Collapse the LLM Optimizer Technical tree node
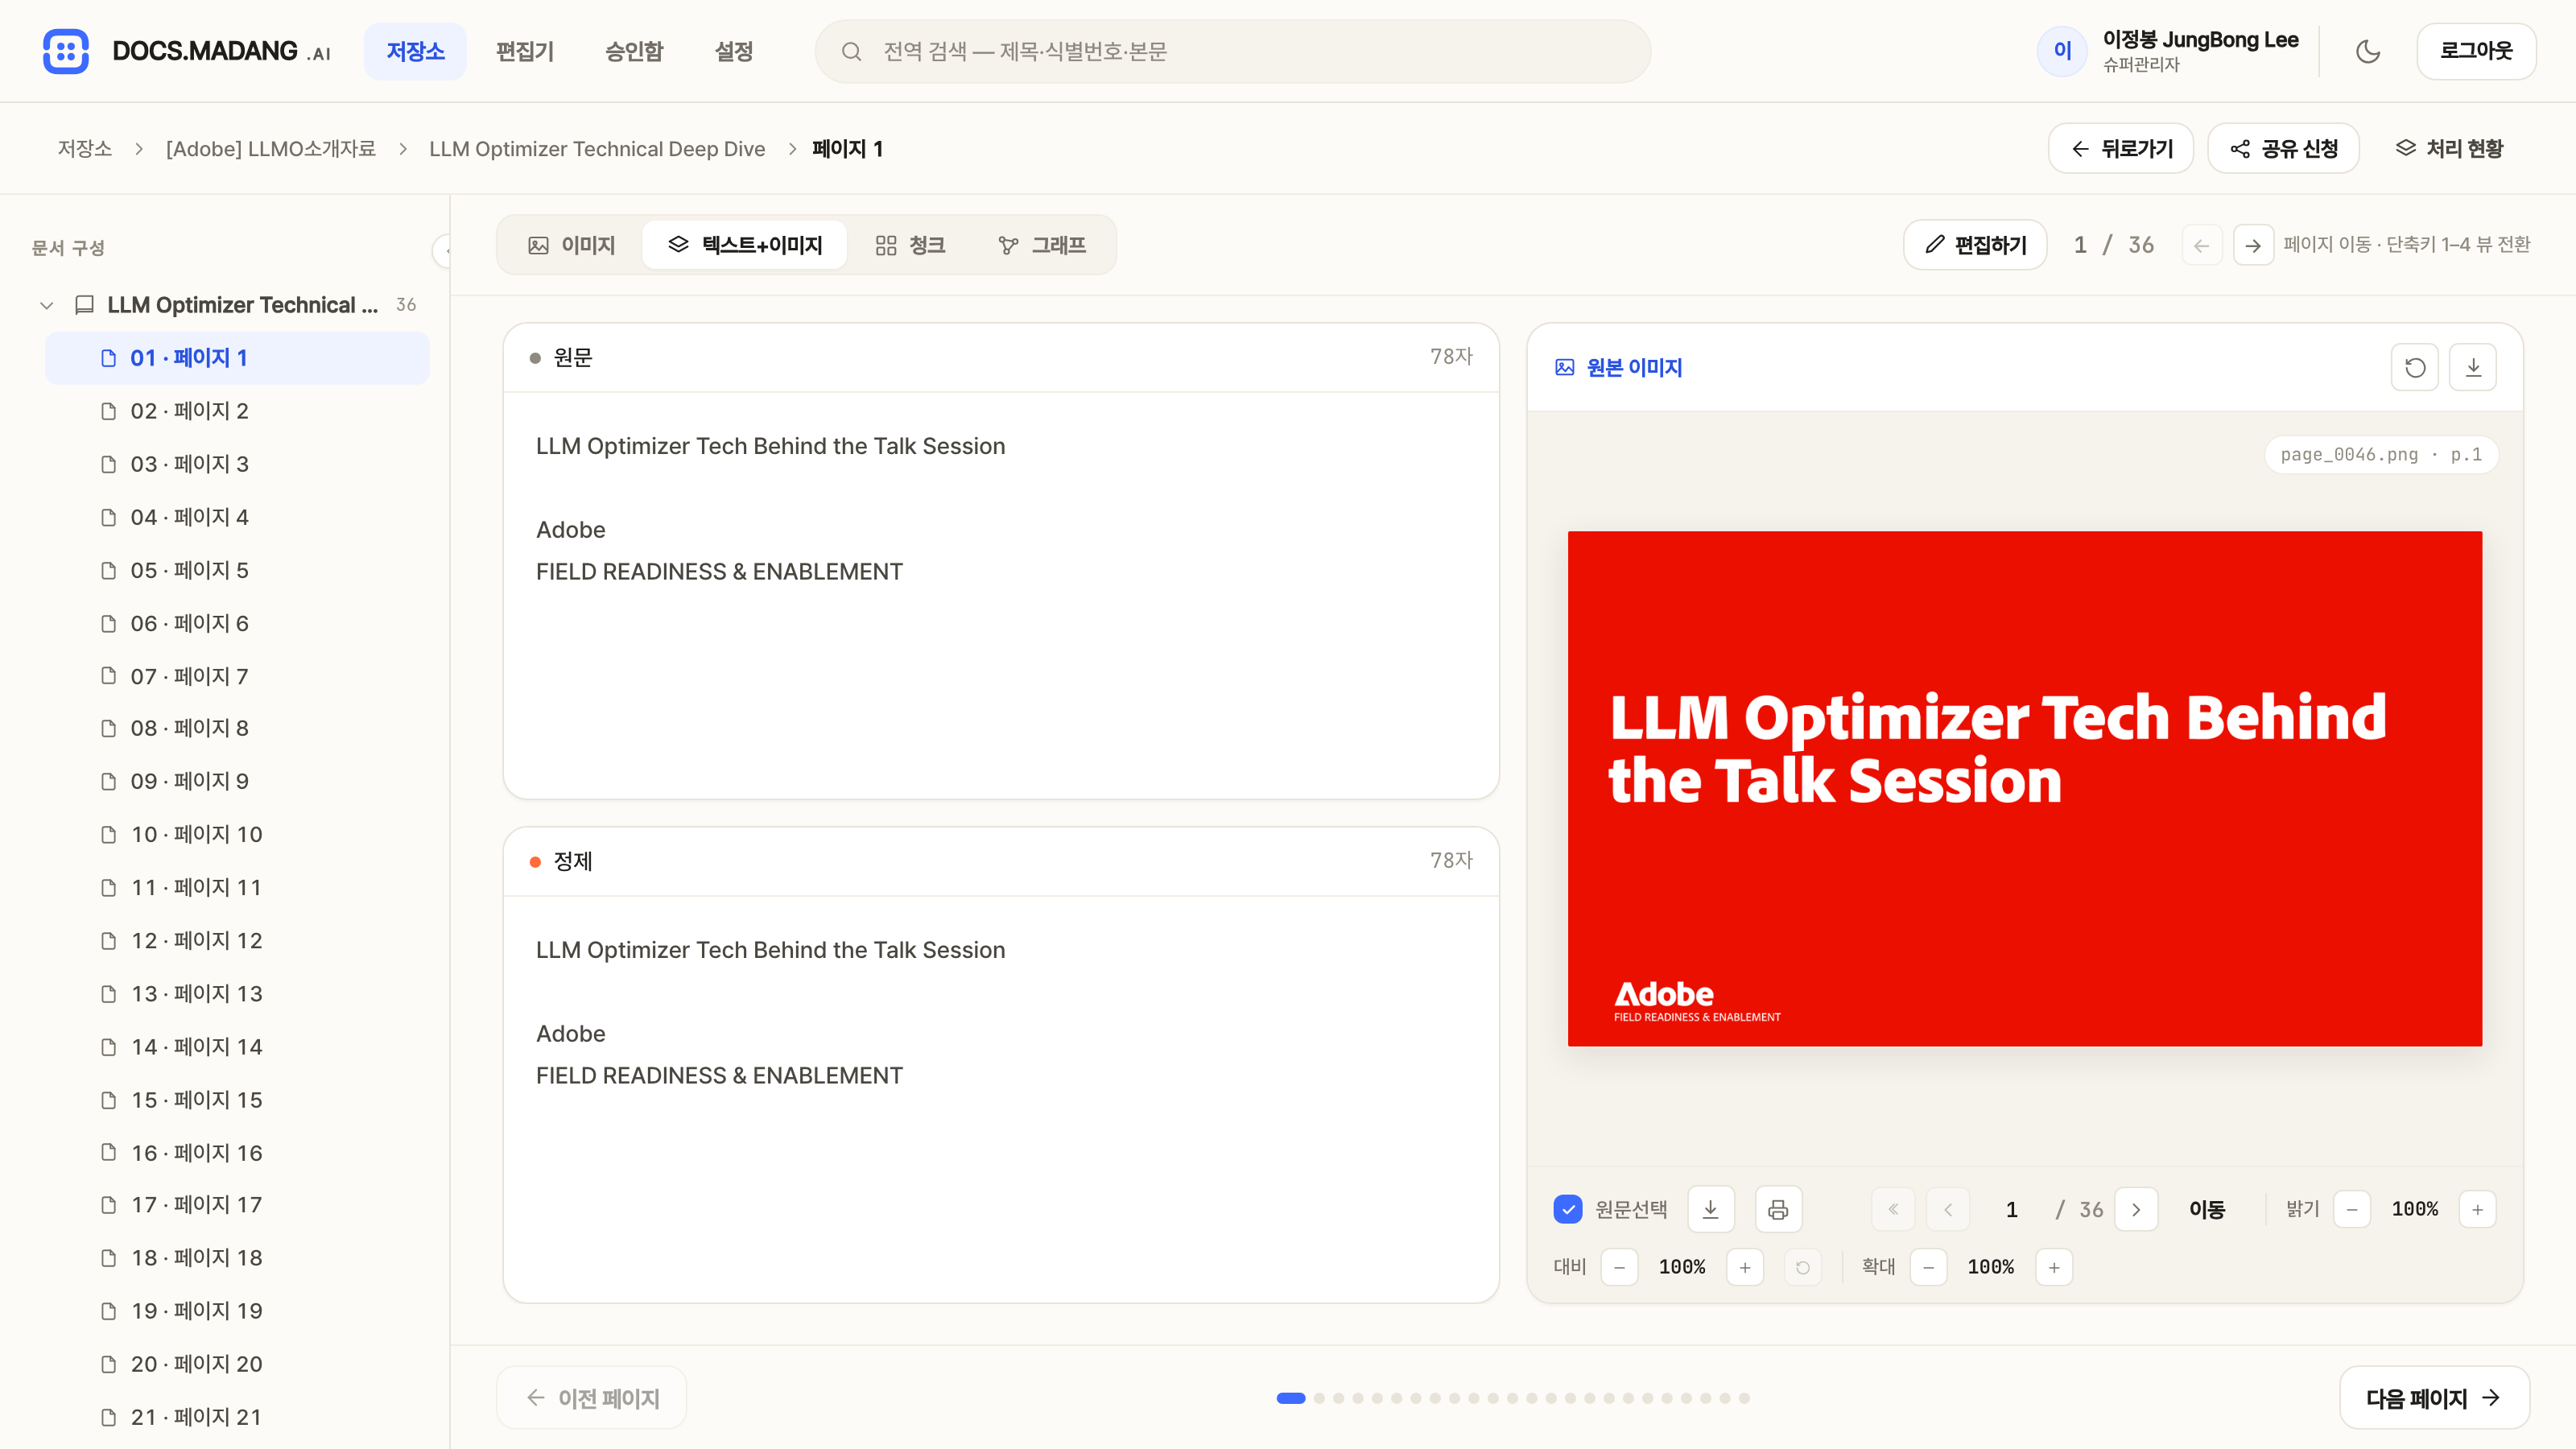The height and width of the screenshot is (1449, 2576). (x=46, y=305)
